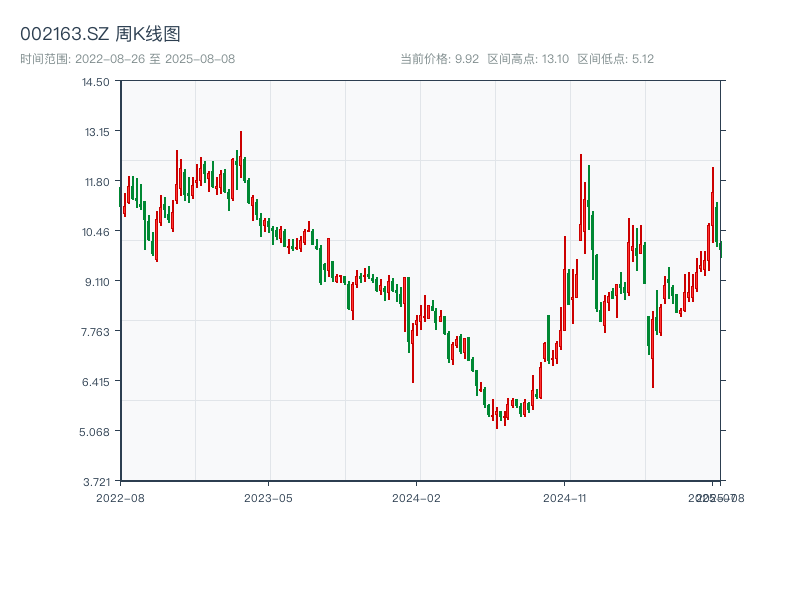Click the 9.110 y-axis price label

pyautogui.click(x=96, y=282)
